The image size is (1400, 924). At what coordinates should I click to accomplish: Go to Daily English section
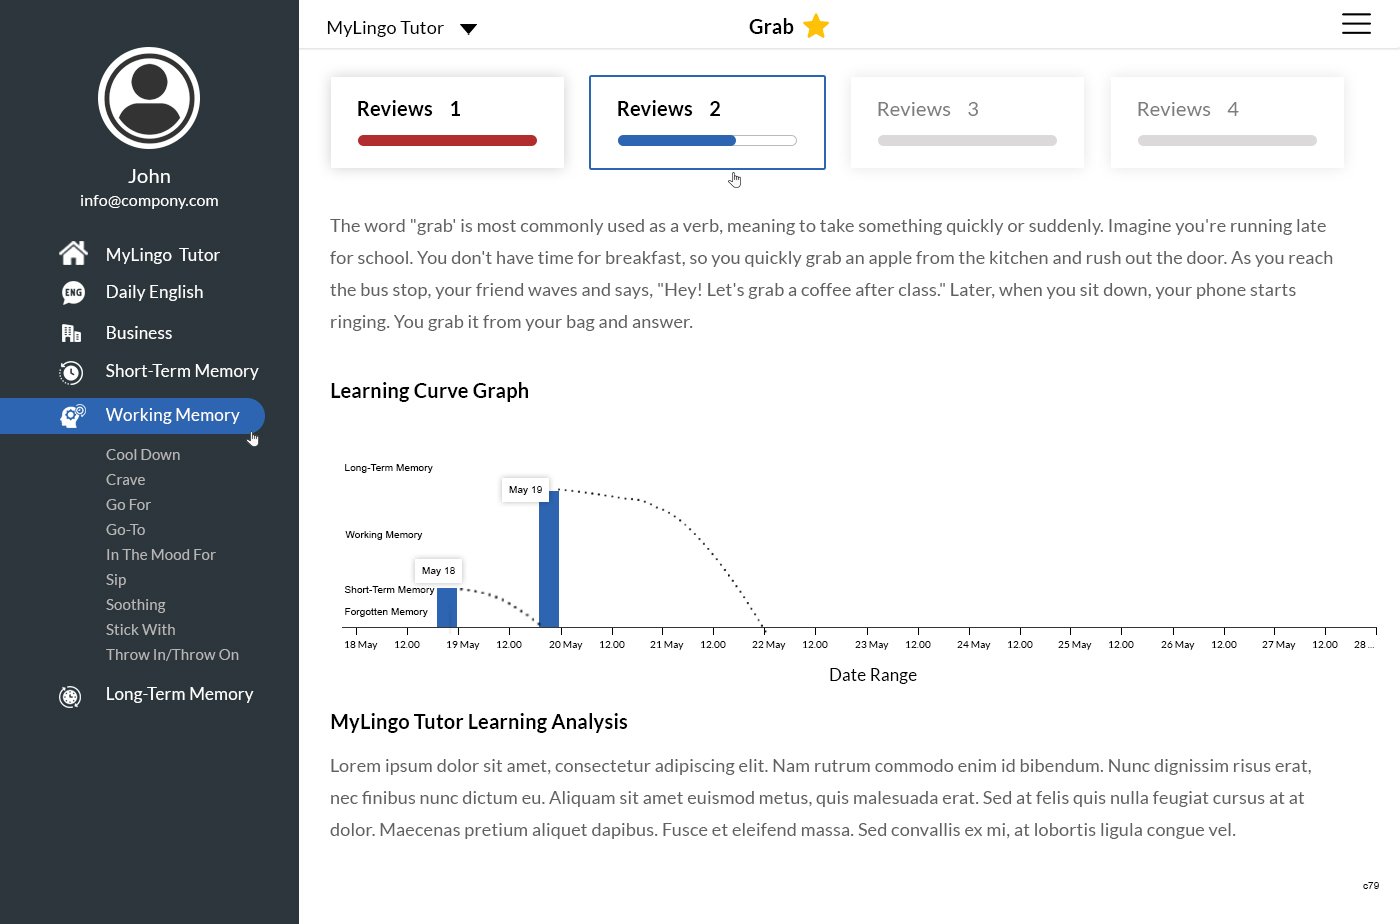(154, 292)
